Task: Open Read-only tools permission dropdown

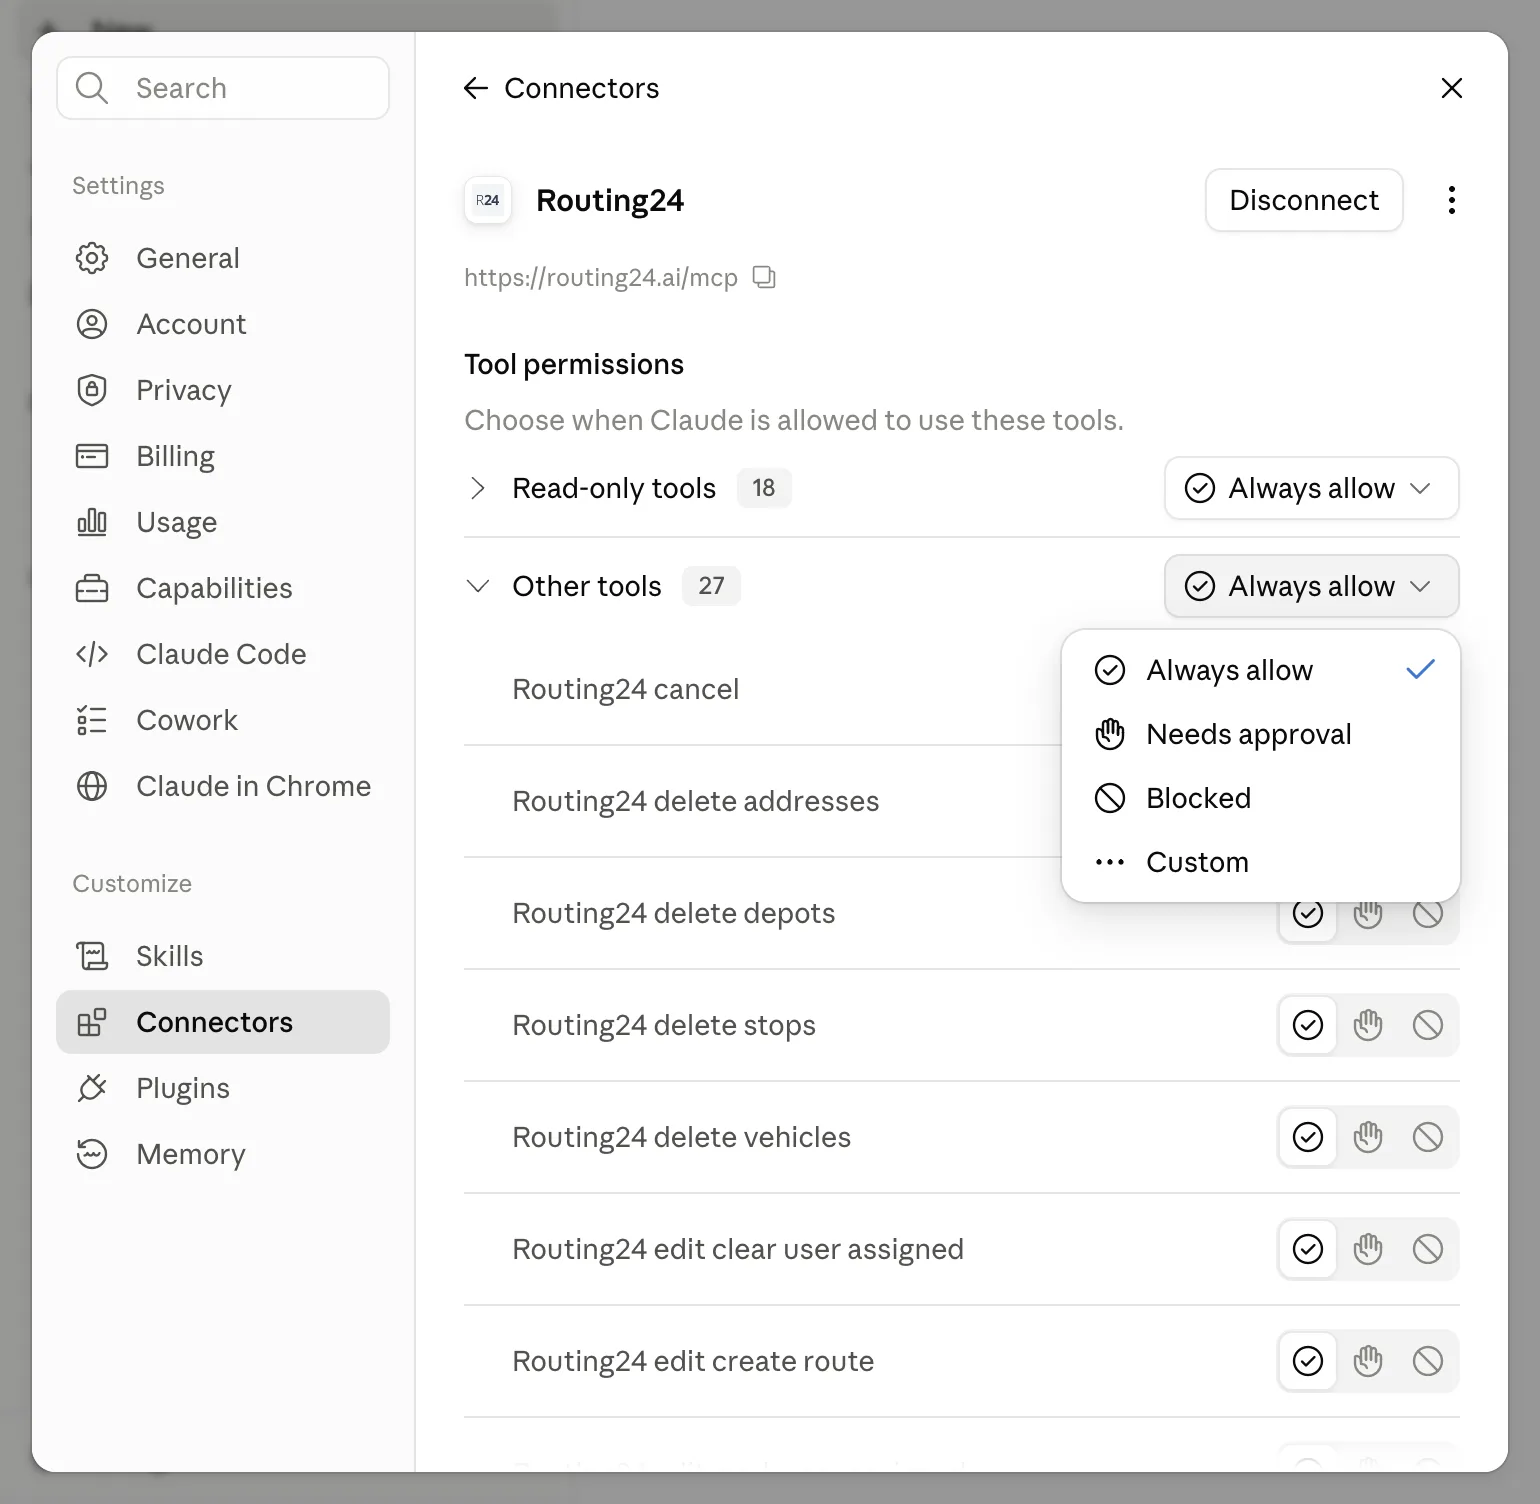Action: [x=1311, y=488]
